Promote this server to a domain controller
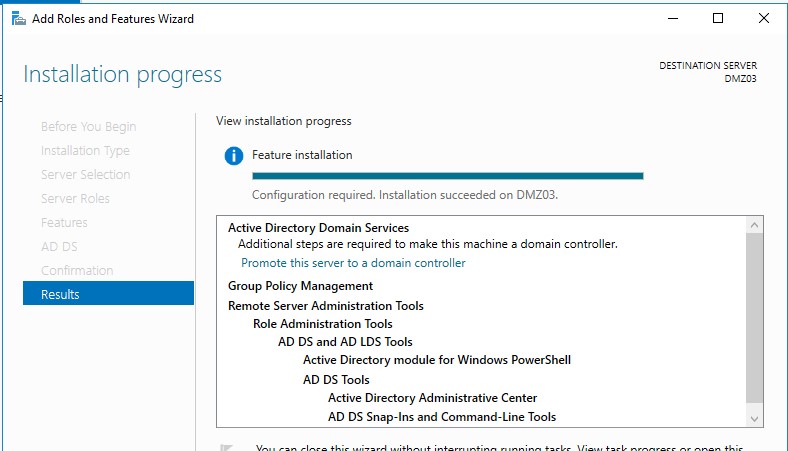 pos(353,263)
